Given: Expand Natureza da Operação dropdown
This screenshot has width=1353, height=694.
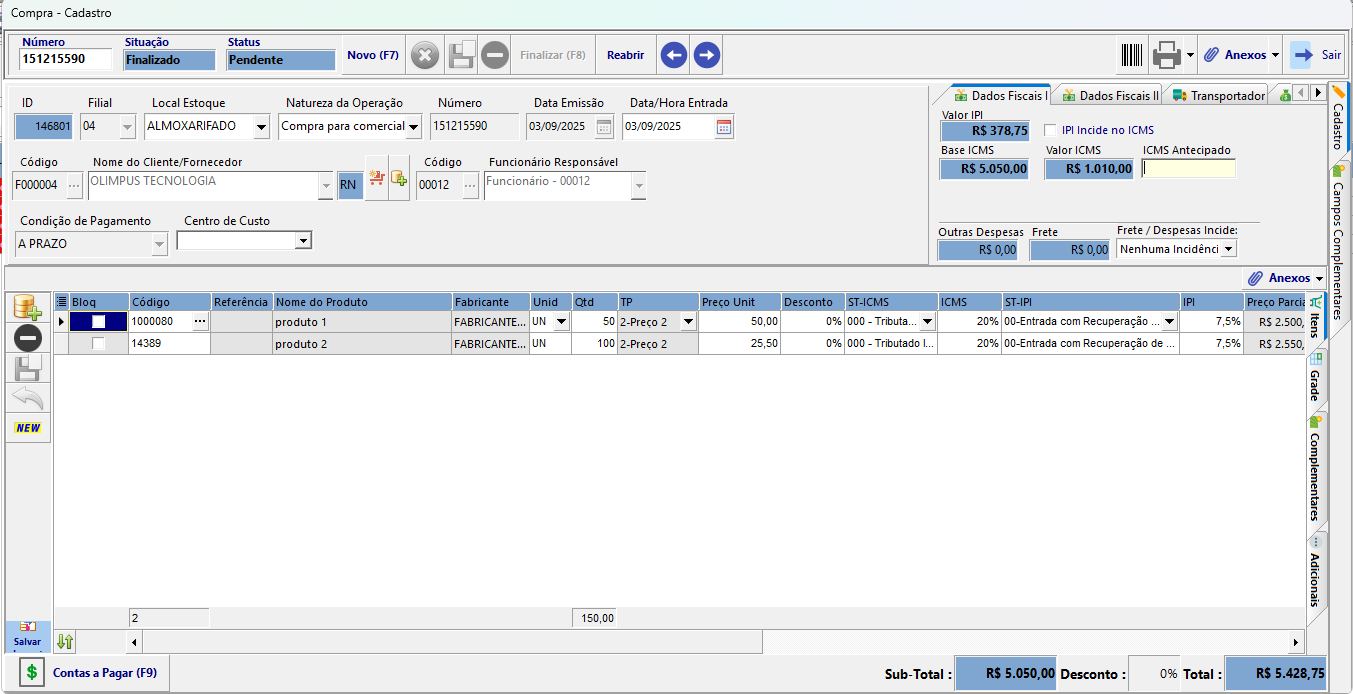Looking at the screenshot, I should (x=414, y=127).
